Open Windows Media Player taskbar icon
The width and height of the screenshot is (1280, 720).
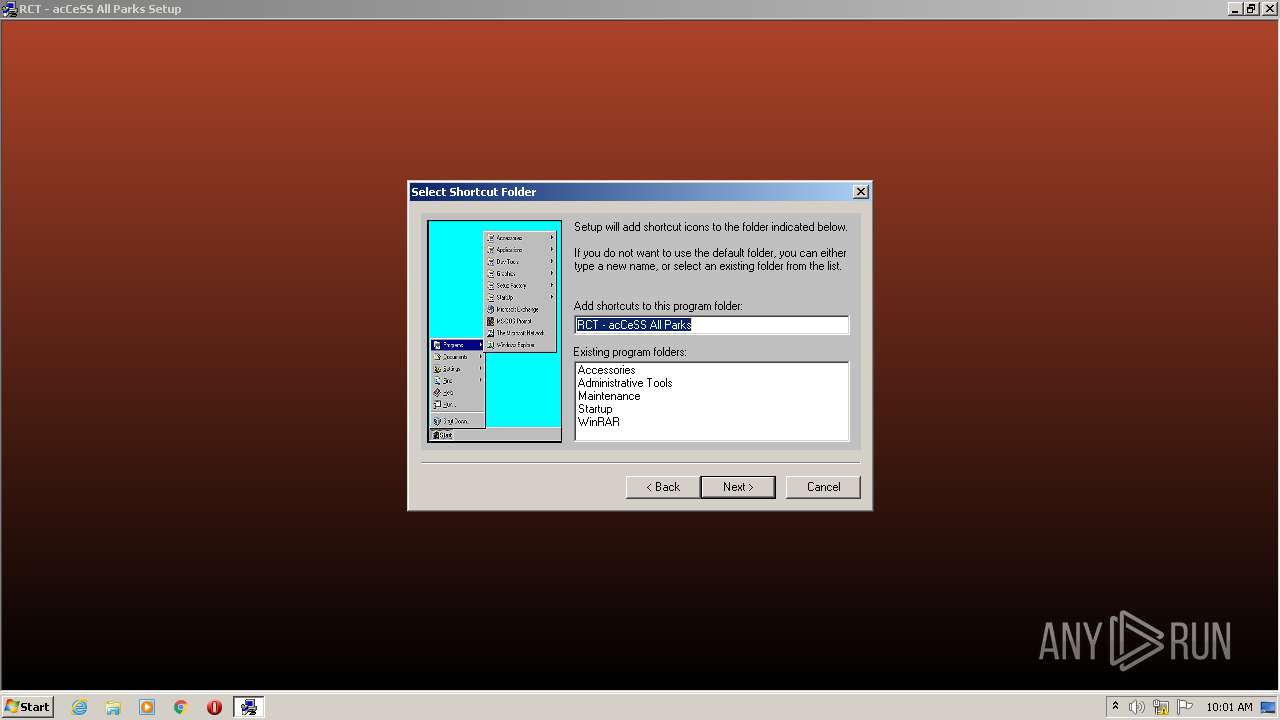[x=147, y=707]
